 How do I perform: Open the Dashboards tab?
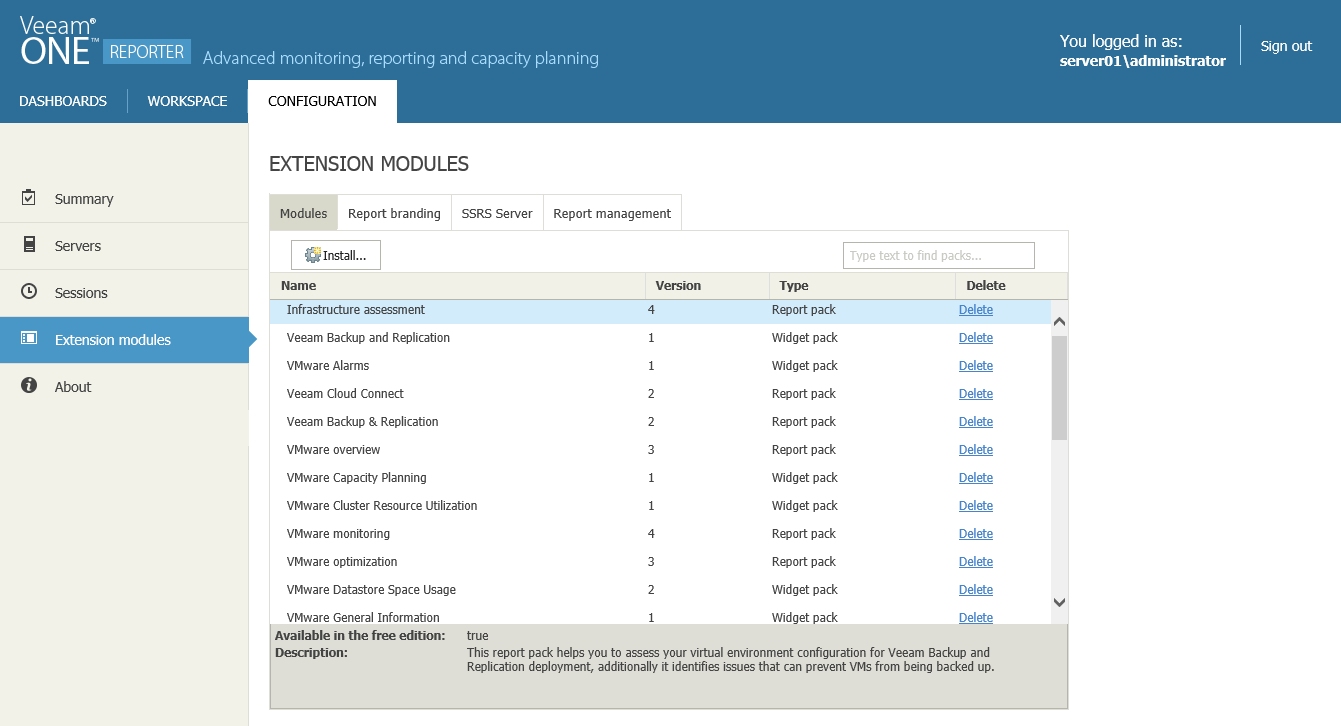pos(63,101)
